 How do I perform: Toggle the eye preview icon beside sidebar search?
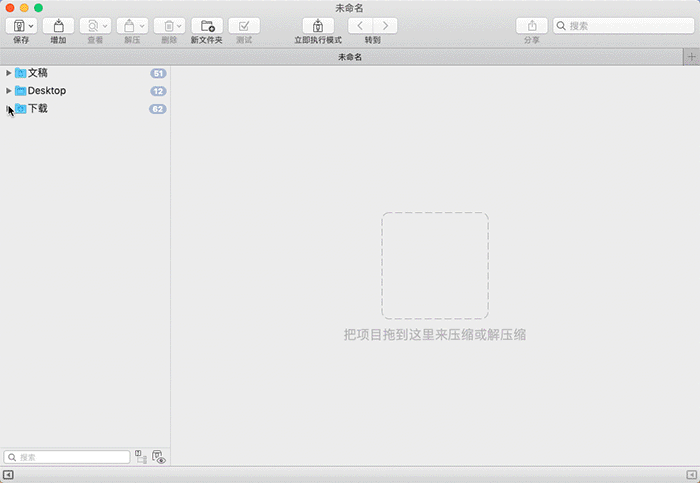[x=159, y=457]
